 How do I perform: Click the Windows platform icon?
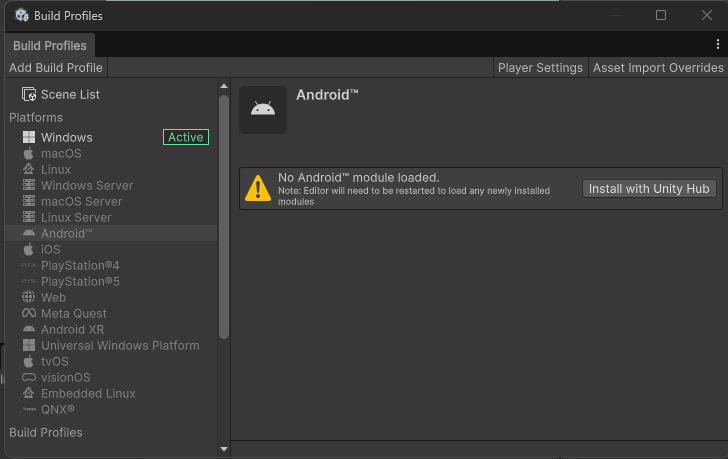pyautogui.click(x=29, y=138)
